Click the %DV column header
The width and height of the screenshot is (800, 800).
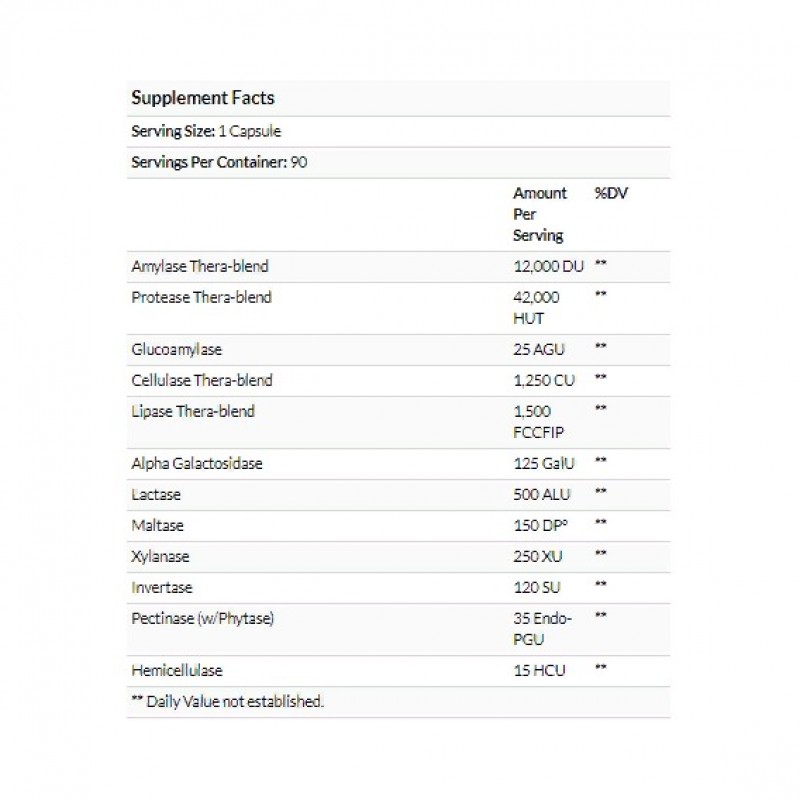tap(611, 193)
